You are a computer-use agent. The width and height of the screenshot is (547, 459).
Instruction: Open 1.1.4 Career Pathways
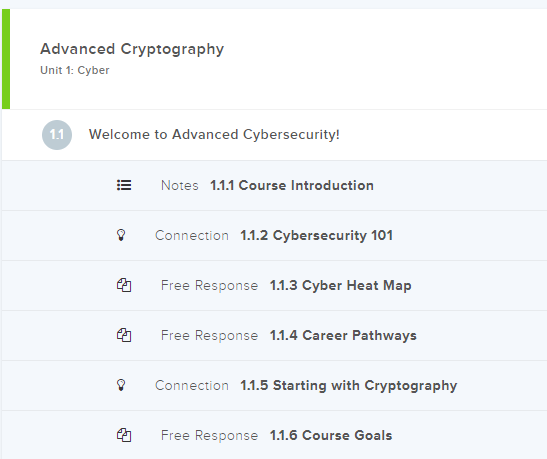coord(343,336)
